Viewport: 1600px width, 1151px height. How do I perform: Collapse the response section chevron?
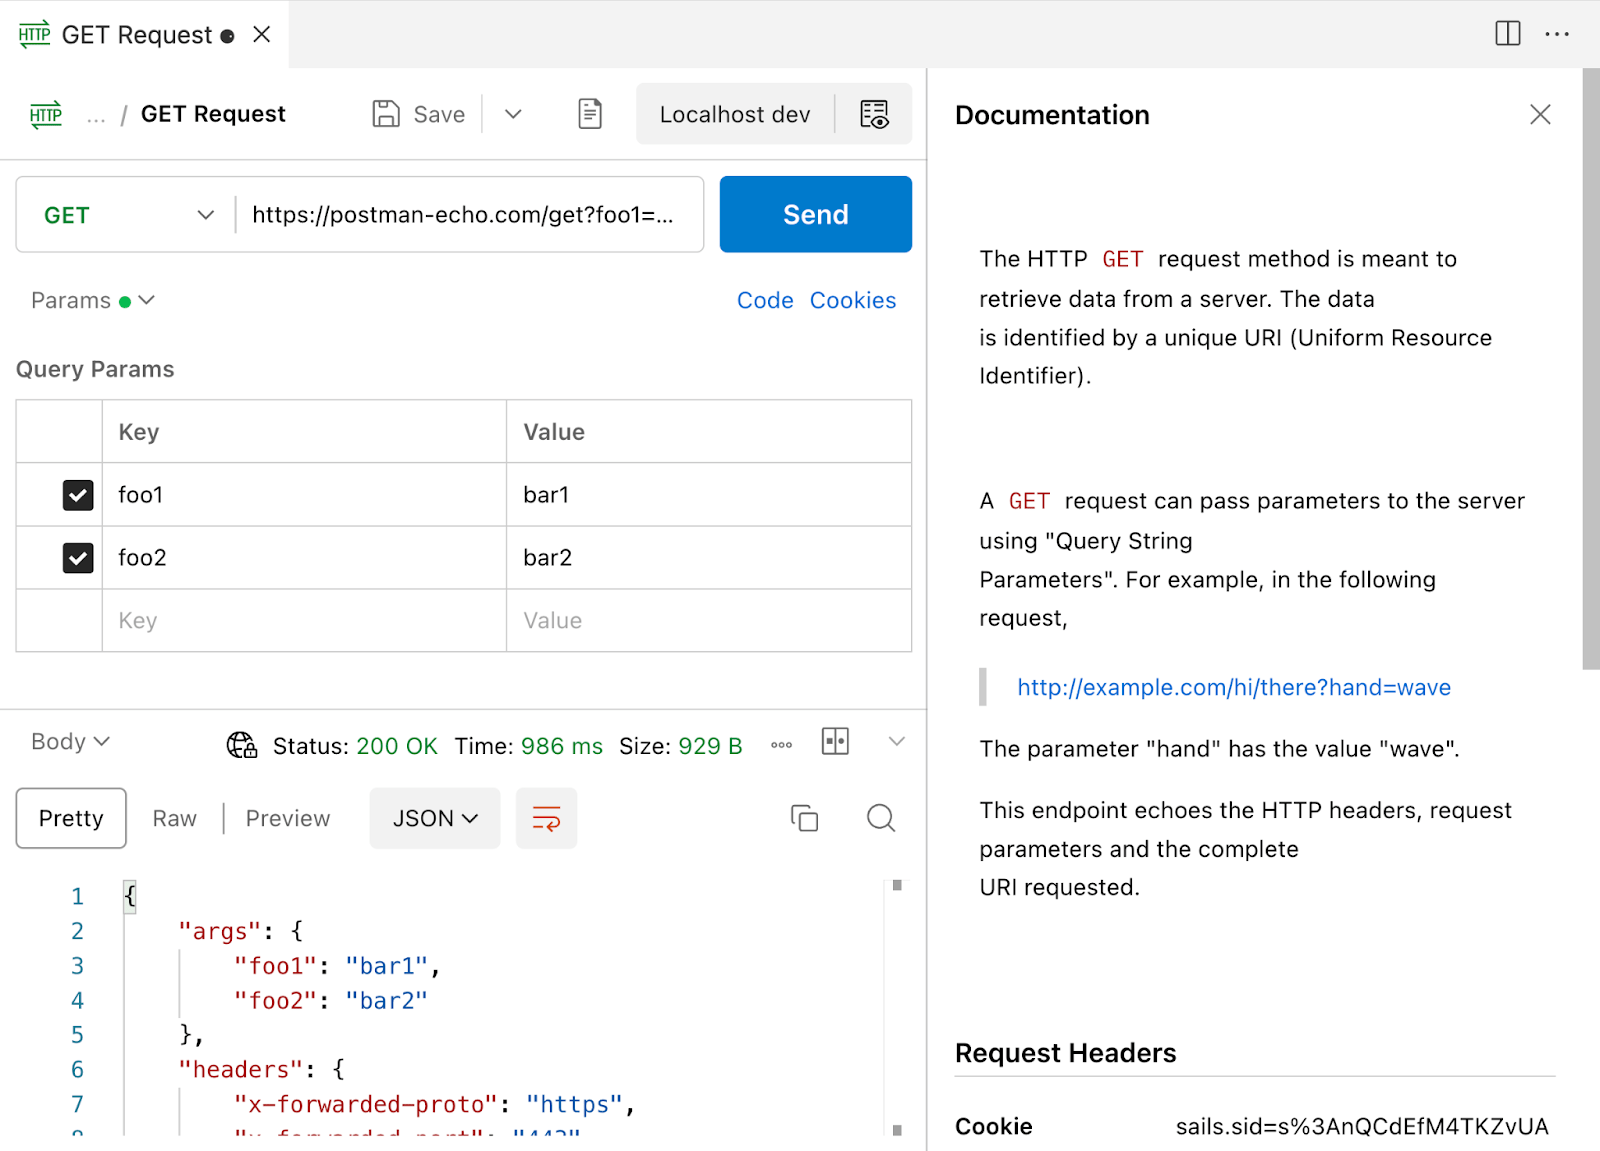(x=897, y=741)
